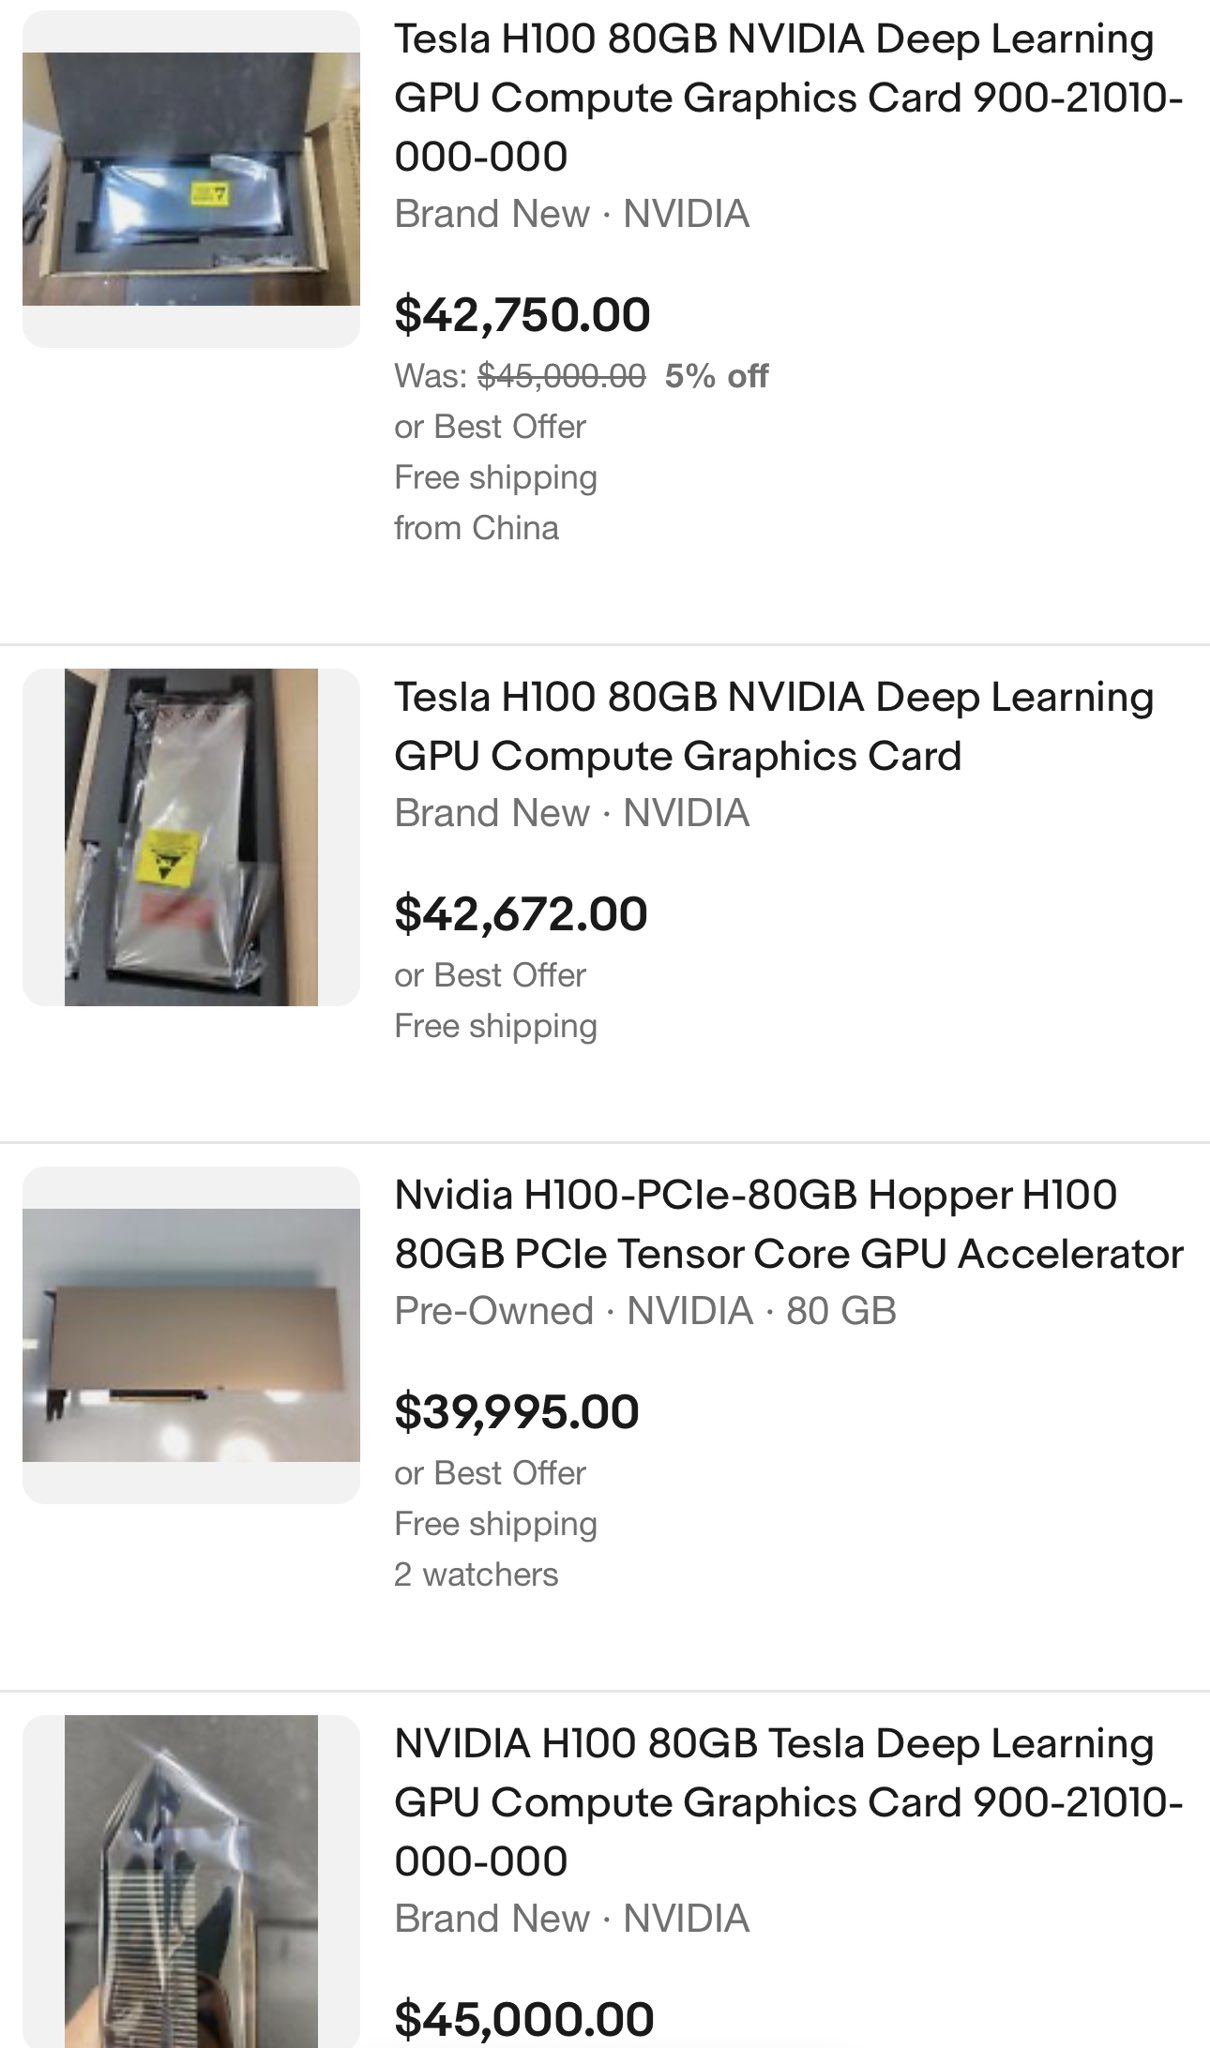1210x2048 pixels.
Task: Click the $42,672.00 price
Action: coord(521,914)
